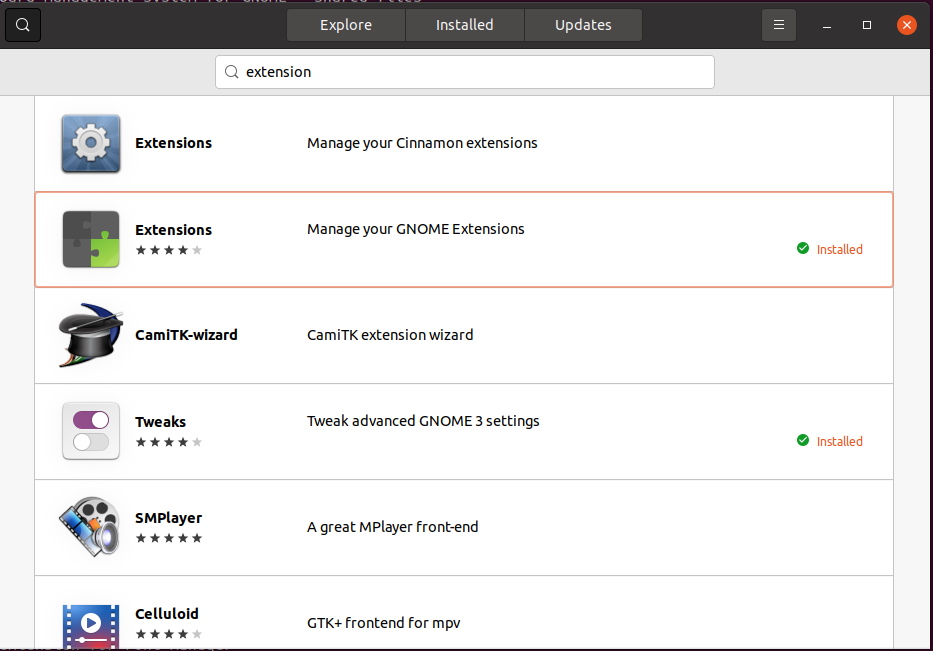Viewport: 933px width, 651px height.
Task: Click the magnifier icon in search field
Action: [231, 72]
